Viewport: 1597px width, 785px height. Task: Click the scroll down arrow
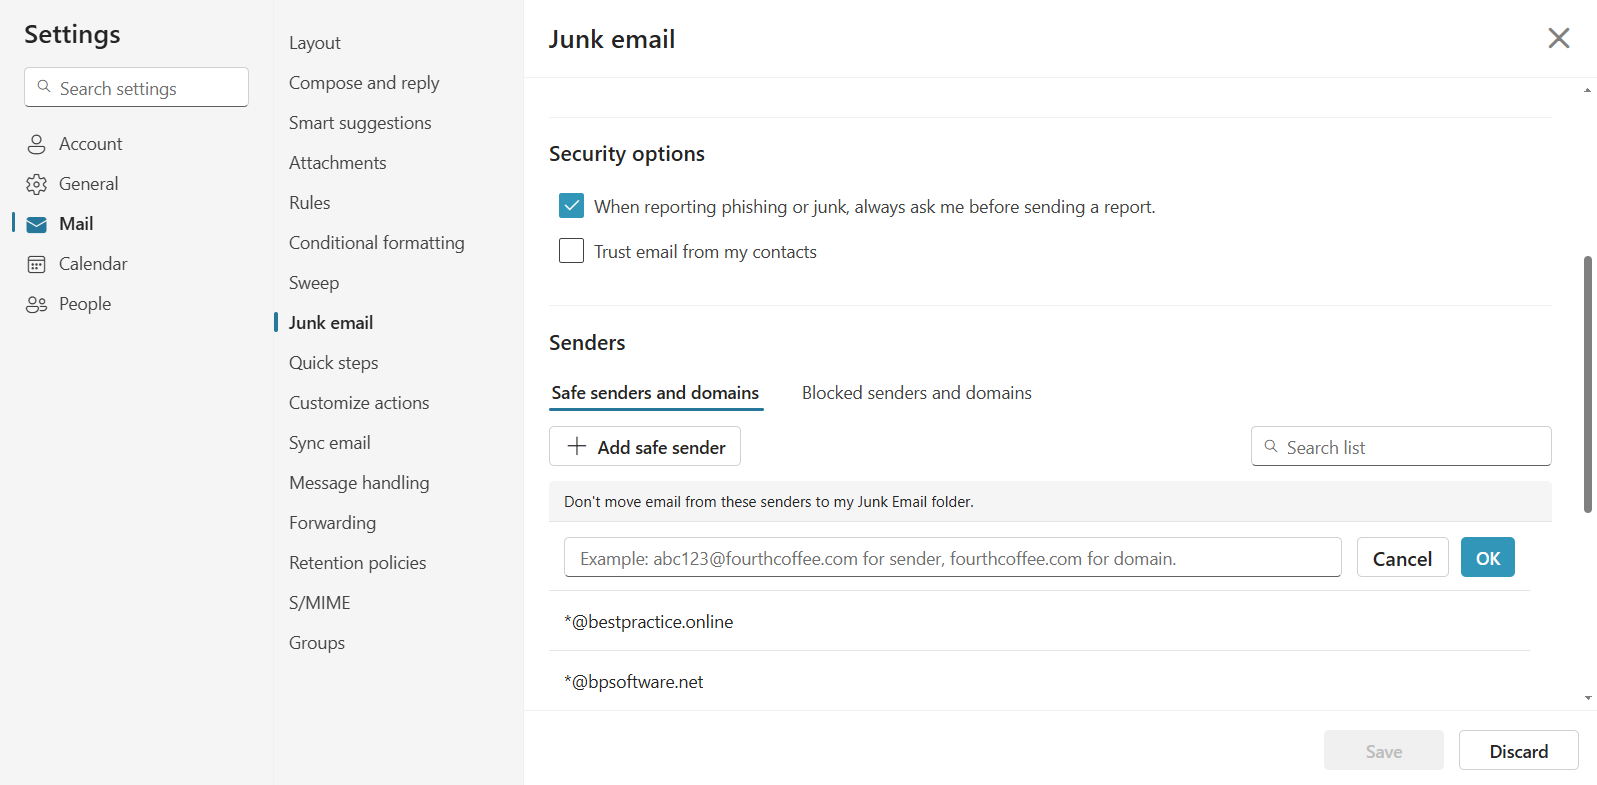[1587, 698]
